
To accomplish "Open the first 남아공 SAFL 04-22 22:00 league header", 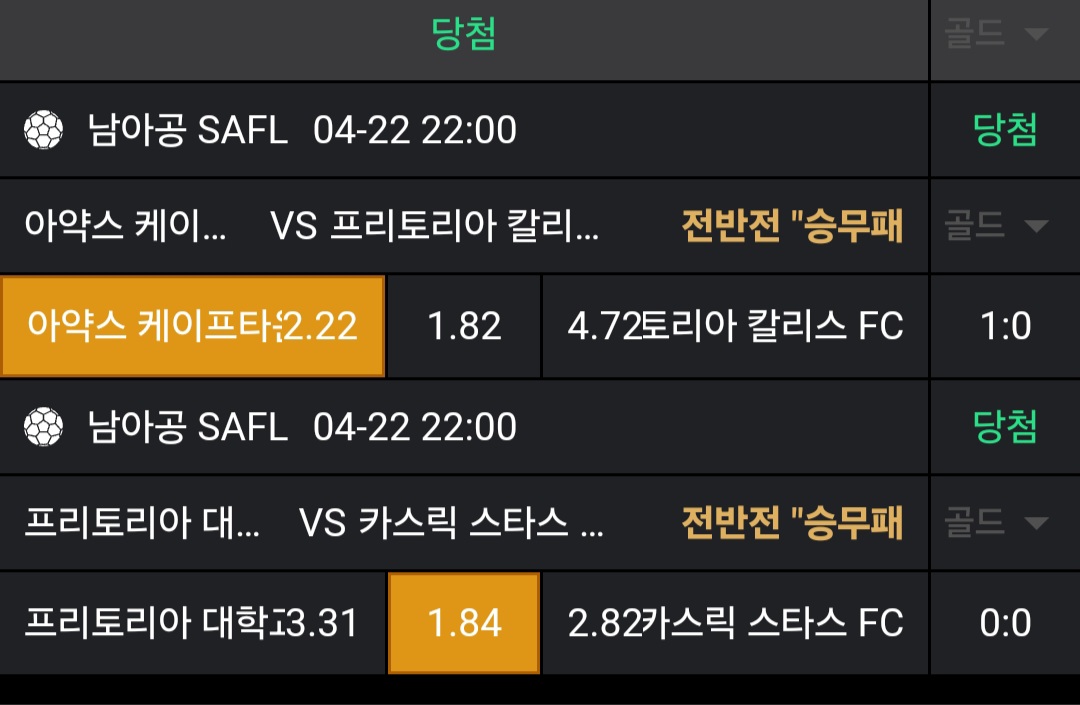I will click(302, 130).
